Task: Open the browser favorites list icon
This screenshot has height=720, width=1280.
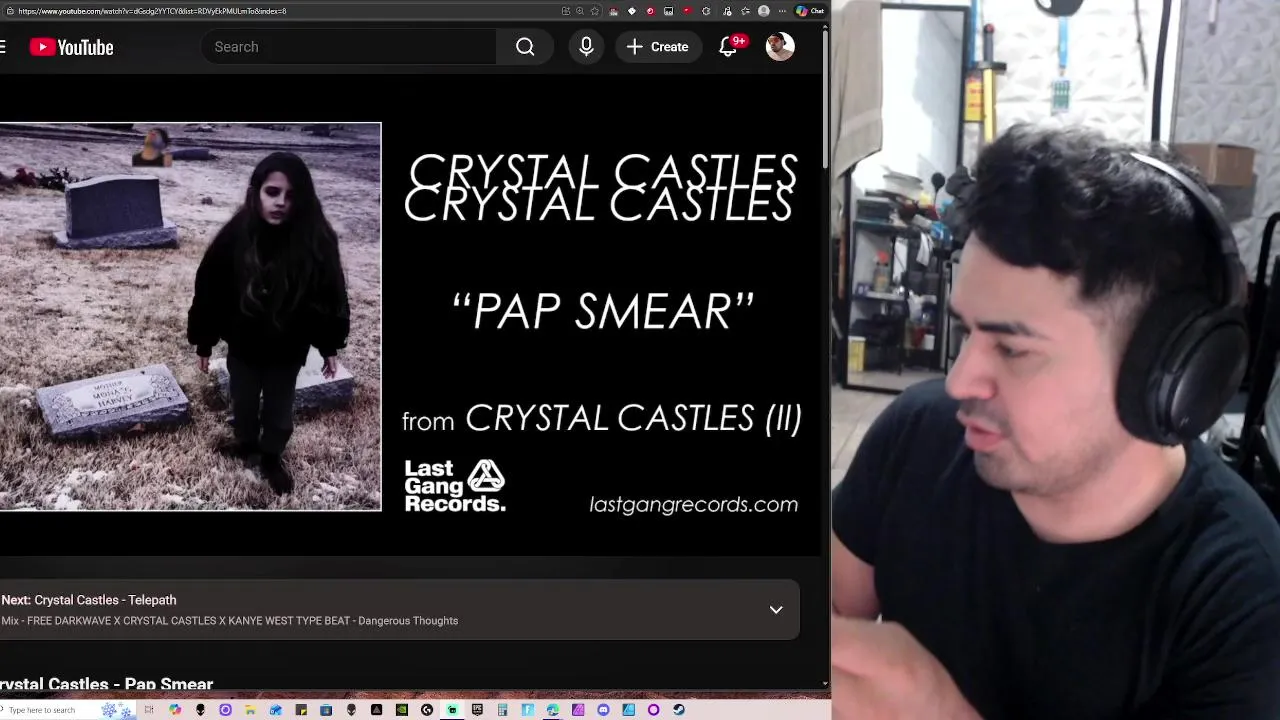Action: click(x=745, y=11)
